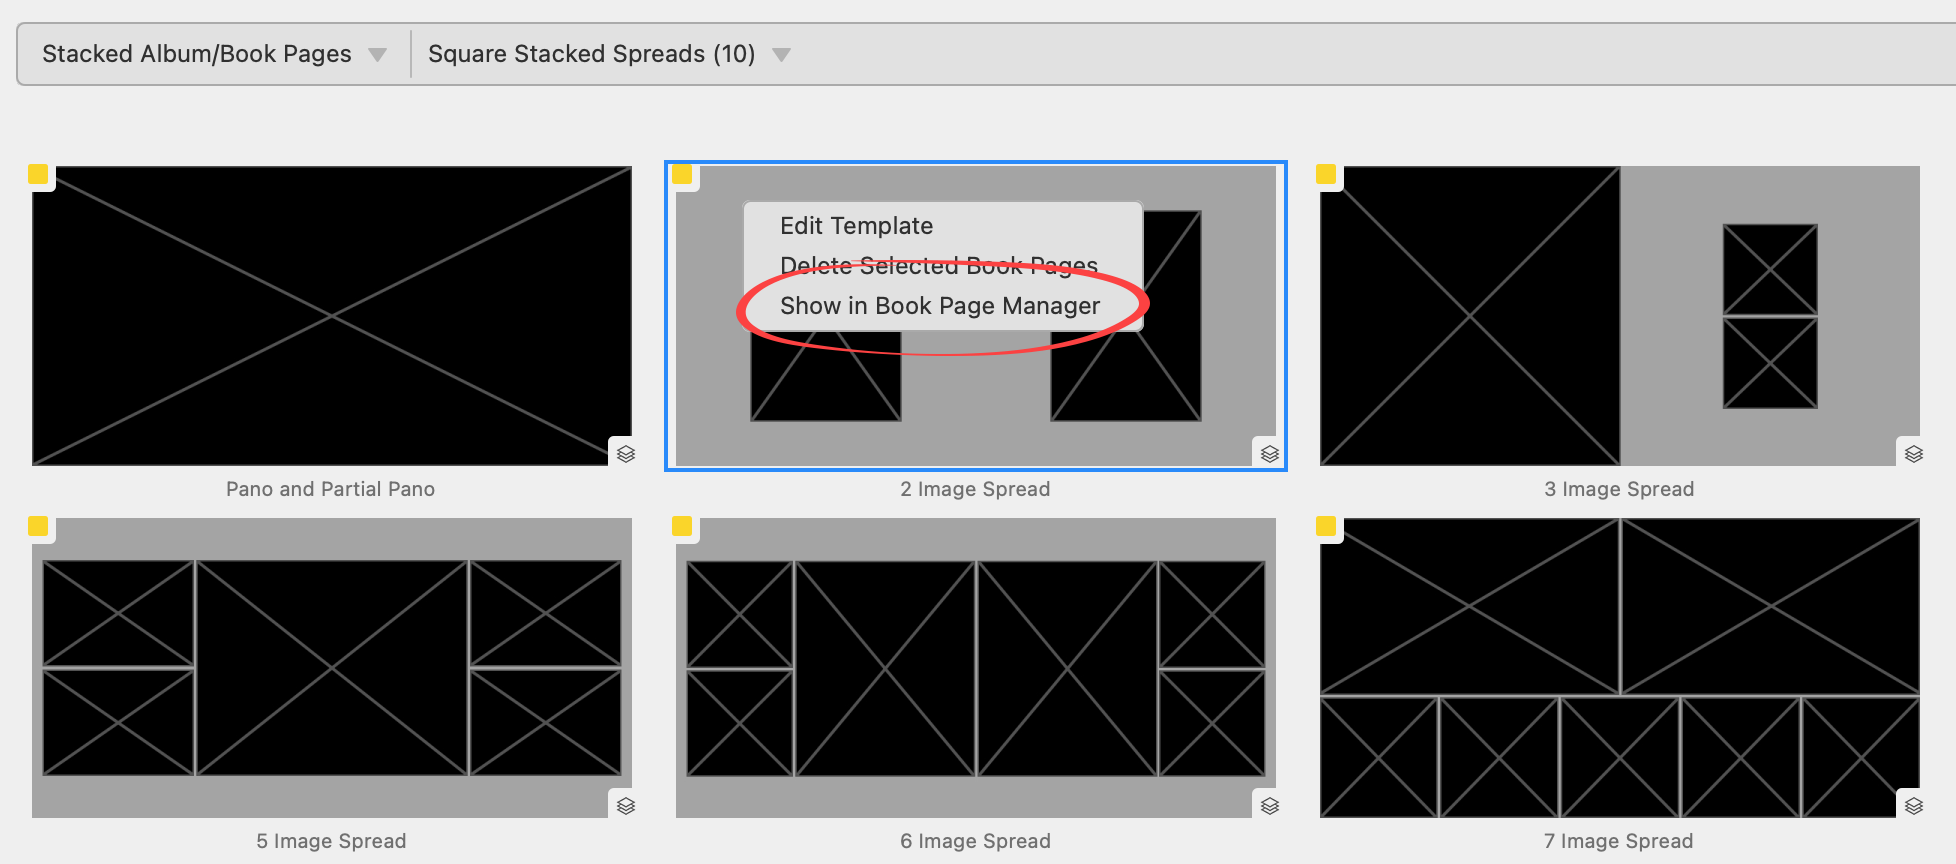Click stack layers icon on 6 Image Spread
Image resolution: width=1956 pixels, height=864 pixels.
pyautogui.click(x=1270, y=806)
